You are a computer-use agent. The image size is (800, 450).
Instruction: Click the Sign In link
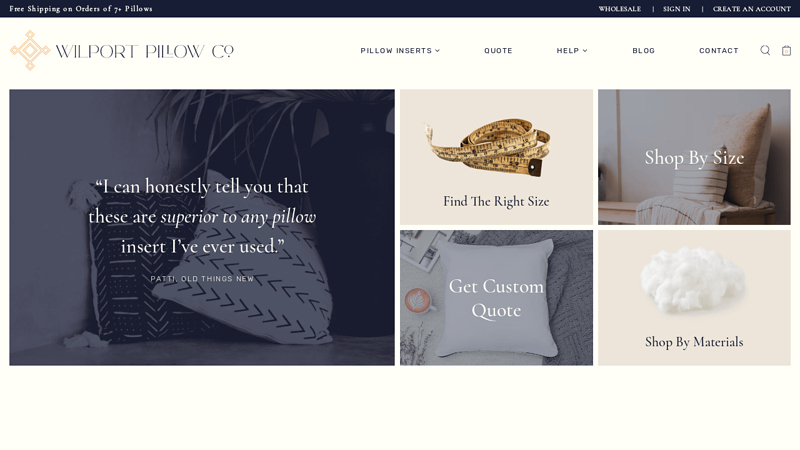pos(677,9)
